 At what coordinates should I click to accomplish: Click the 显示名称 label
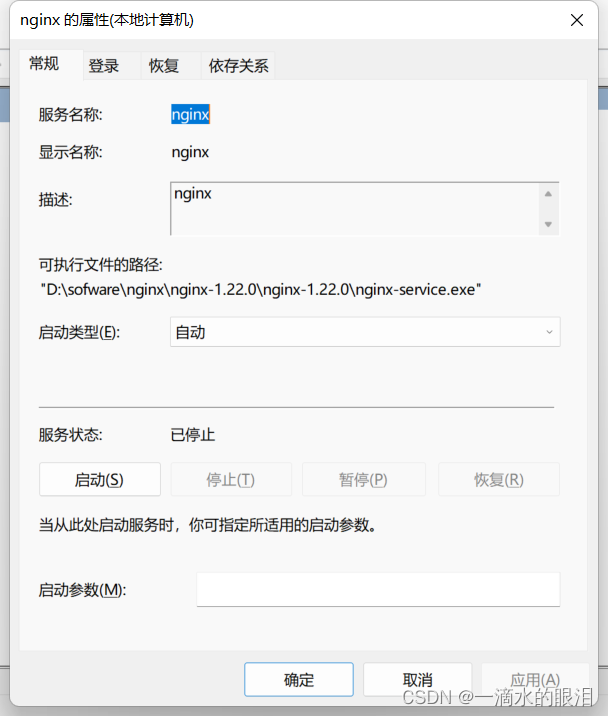(x=70, y=152)
